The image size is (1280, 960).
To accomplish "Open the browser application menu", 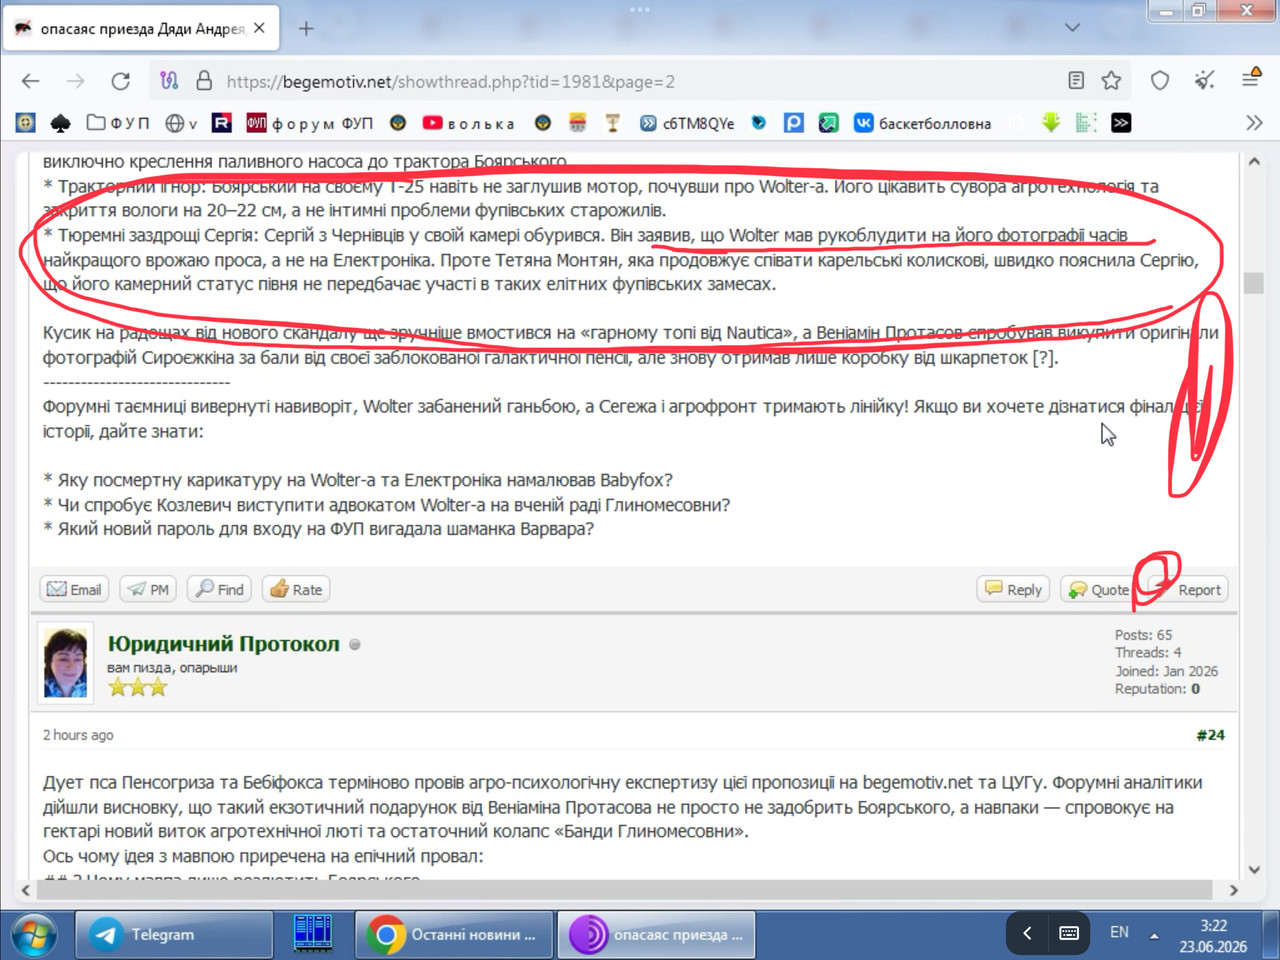I will tap(1251, 78).
